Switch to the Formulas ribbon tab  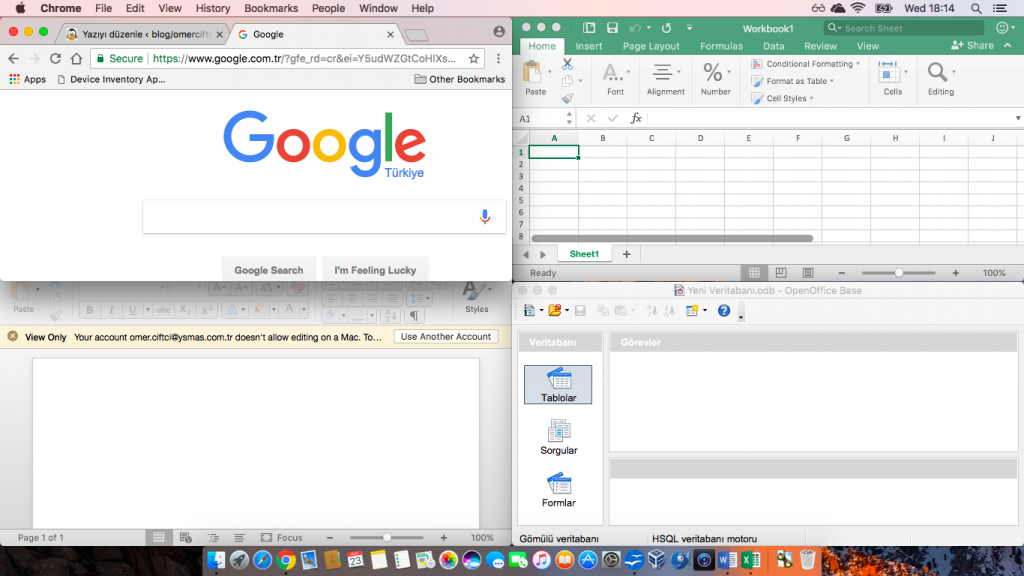tap(721, 46)
